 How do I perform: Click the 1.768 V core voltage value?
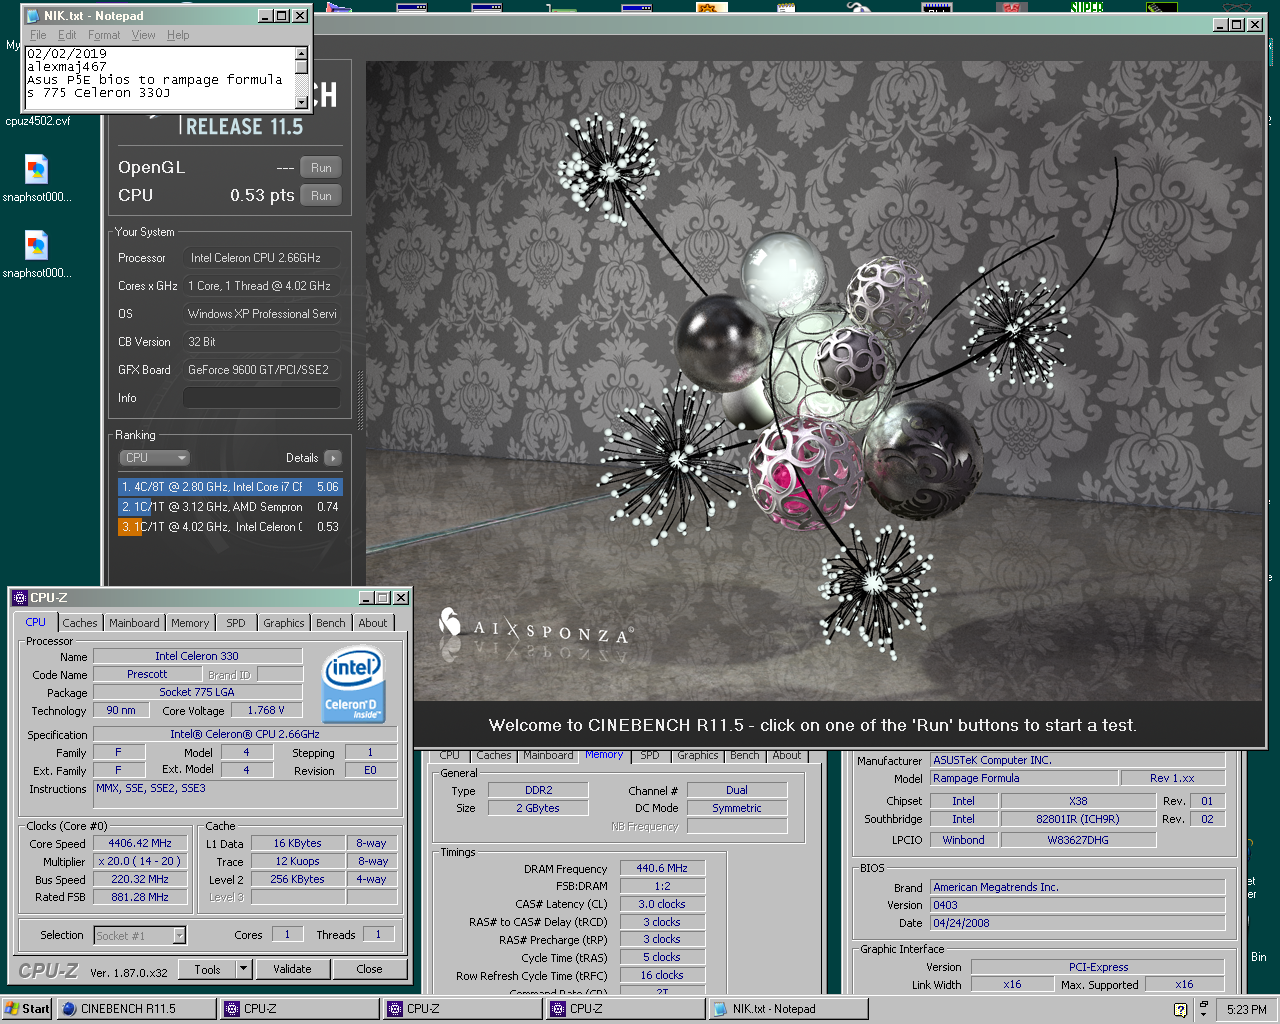pos(265,710)
